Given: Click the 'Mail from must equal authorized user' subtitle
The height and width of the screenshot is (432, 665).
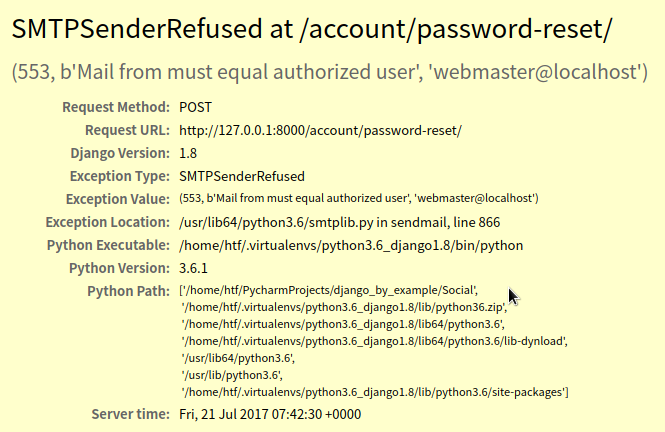Looking at the screenshot, I should coord(330,72).
